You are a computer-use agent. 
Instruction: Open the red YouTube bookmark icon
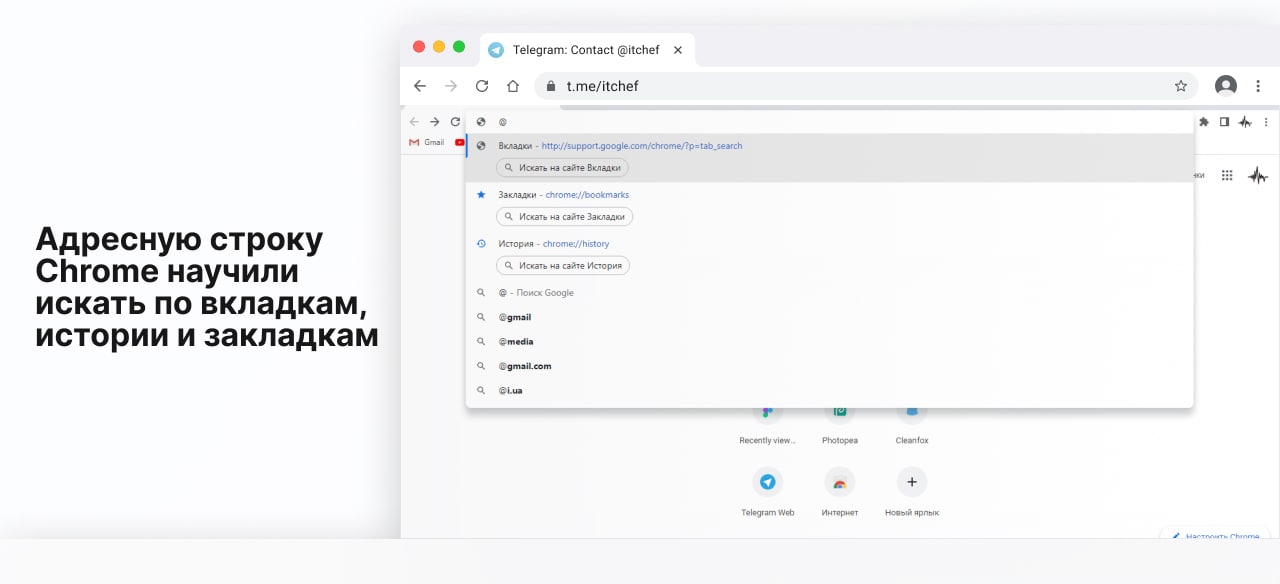click(460, 143)
